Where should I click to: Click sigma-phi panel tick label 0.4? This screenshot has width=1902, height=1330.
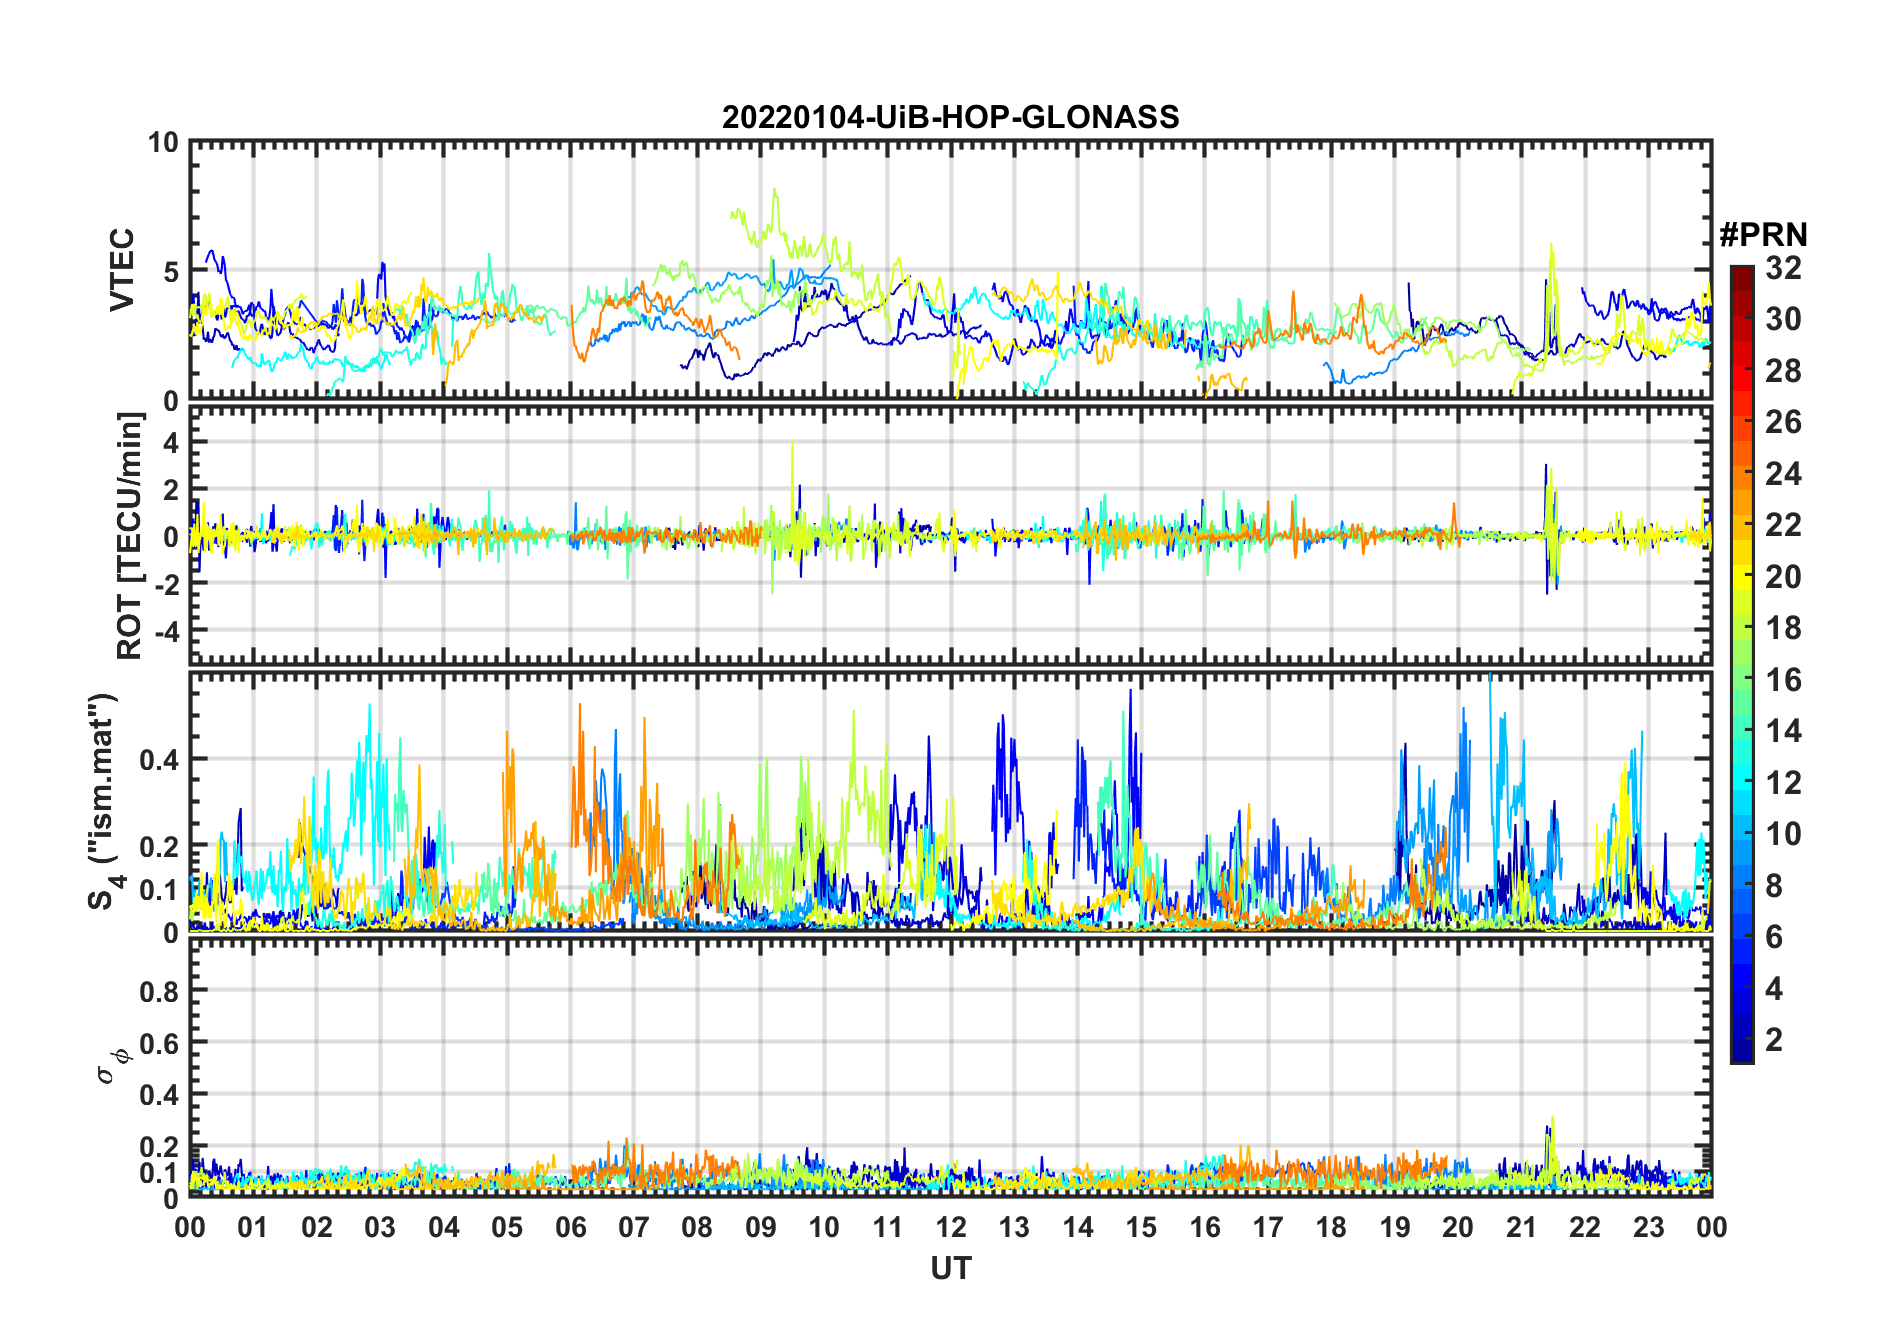point(160,1095)
